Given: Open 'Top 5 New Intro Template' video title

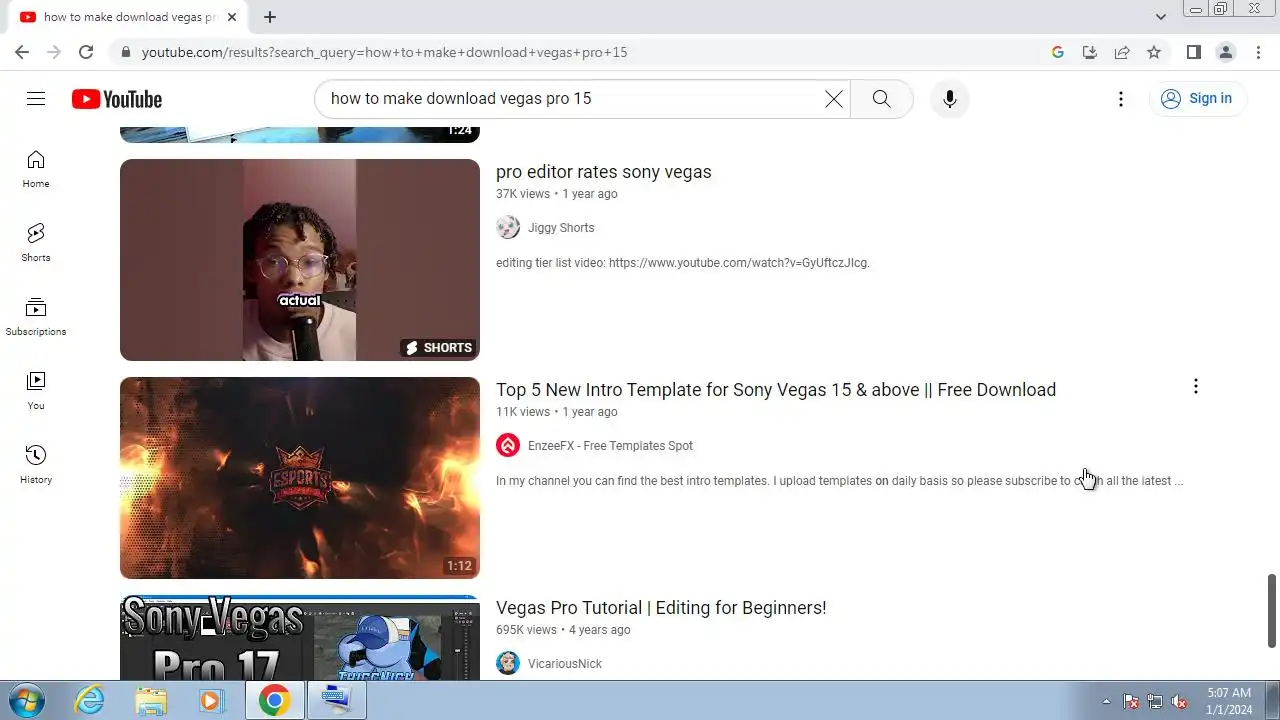Looking at the screenshot, I should (776, 390).
